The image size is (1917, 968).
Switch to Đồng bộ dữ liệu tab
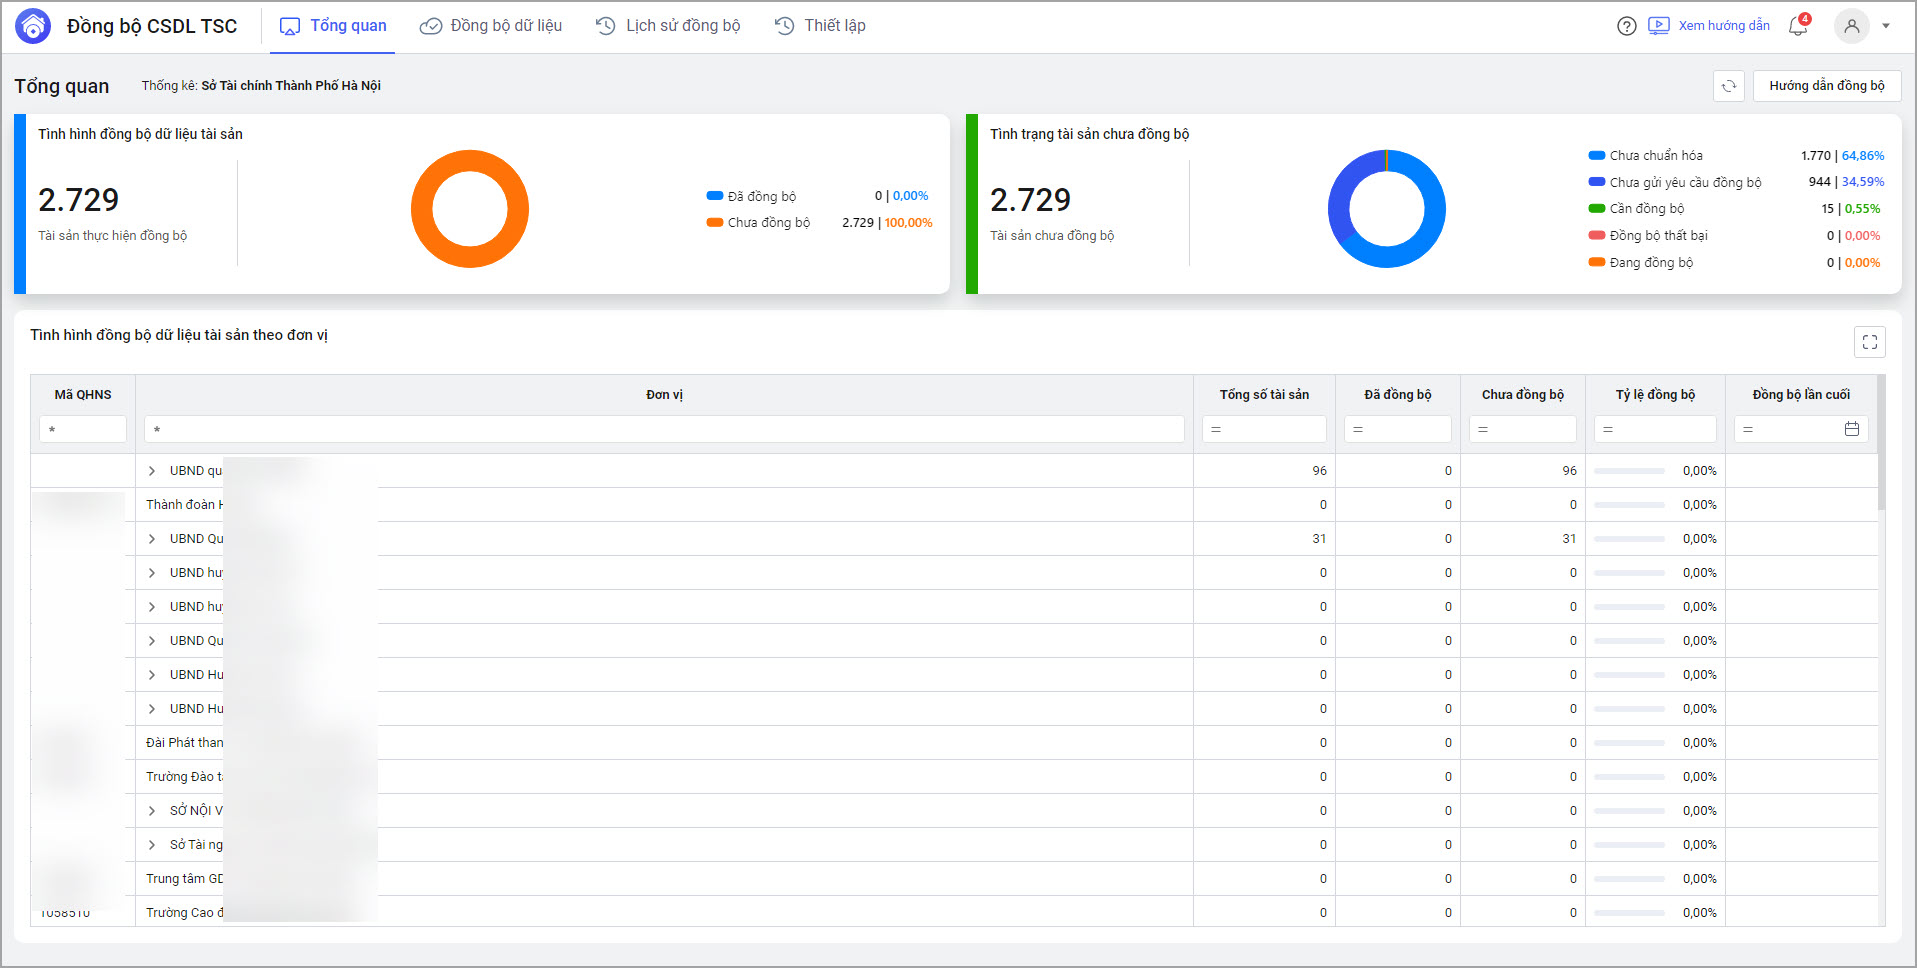click(491, 26)
